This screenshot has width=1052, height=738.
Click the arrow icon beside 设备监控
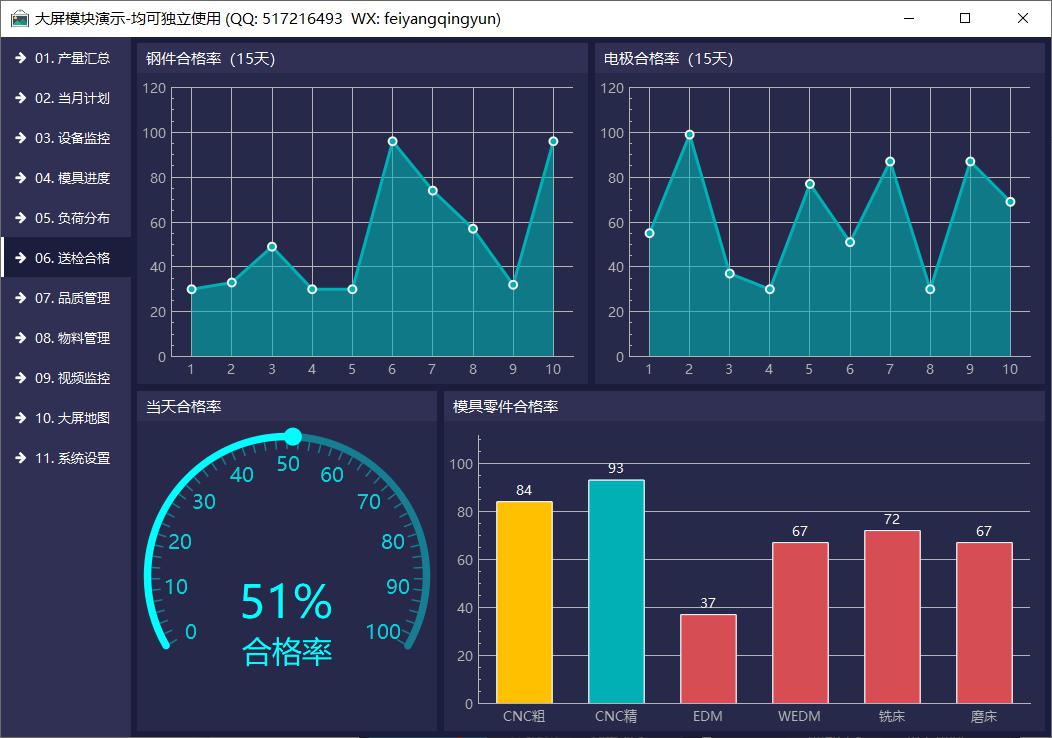click(20, 138)
